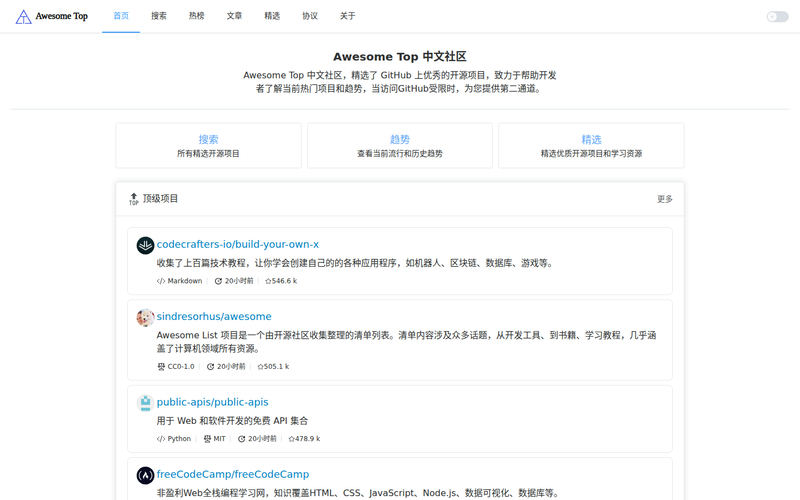800x500 pixels.
Task: Open the 趋势 card
Action: (x=399, y=145)
